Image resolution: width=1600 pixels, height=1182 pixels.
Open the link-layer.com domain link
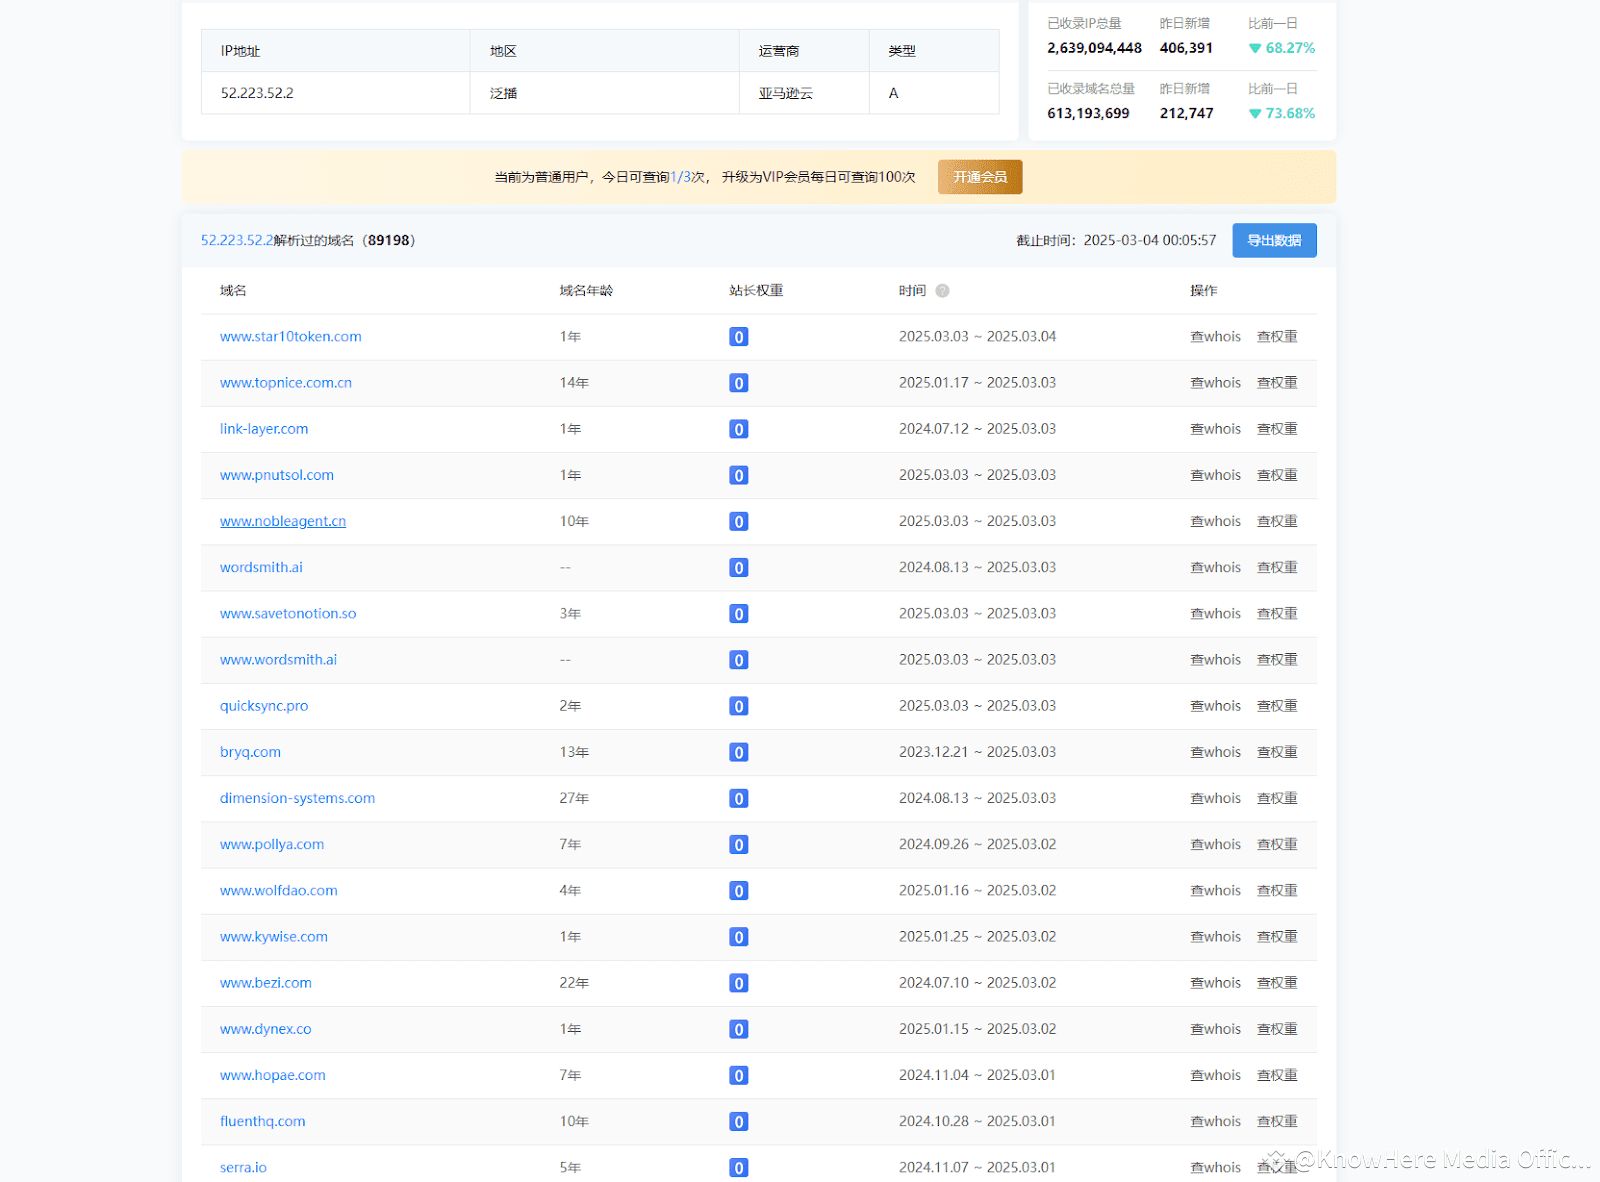[264, 429]
